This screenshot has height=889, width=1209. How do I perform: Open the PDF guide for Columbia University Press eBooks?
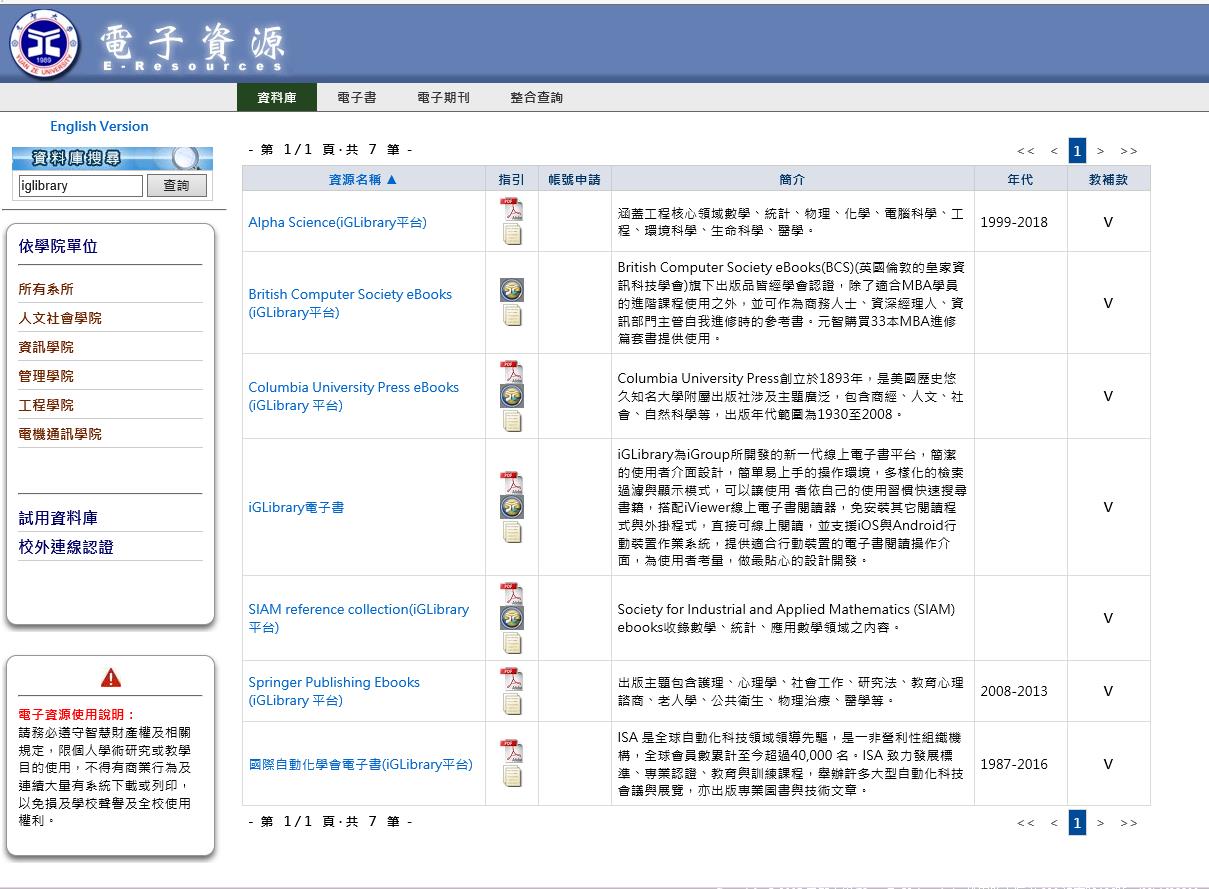coord(512,372)
